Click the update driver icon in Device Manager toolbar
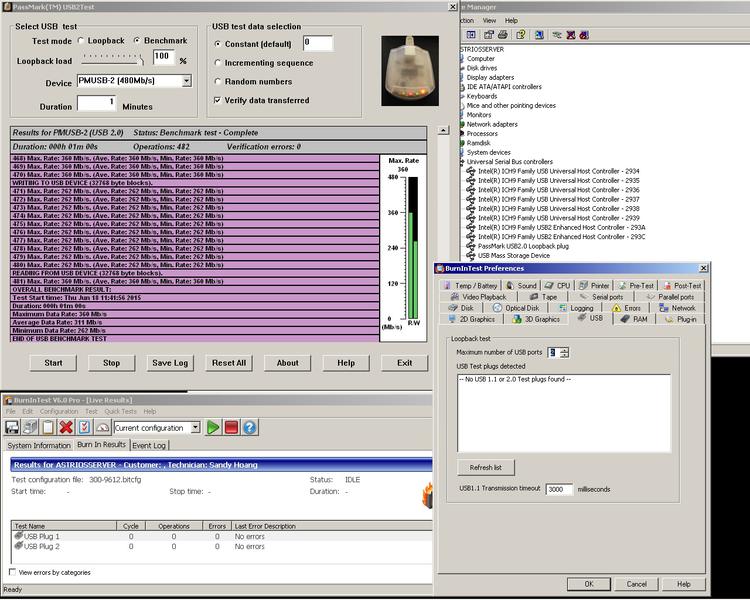Screen dimensions: 750x600 (557, 34)
